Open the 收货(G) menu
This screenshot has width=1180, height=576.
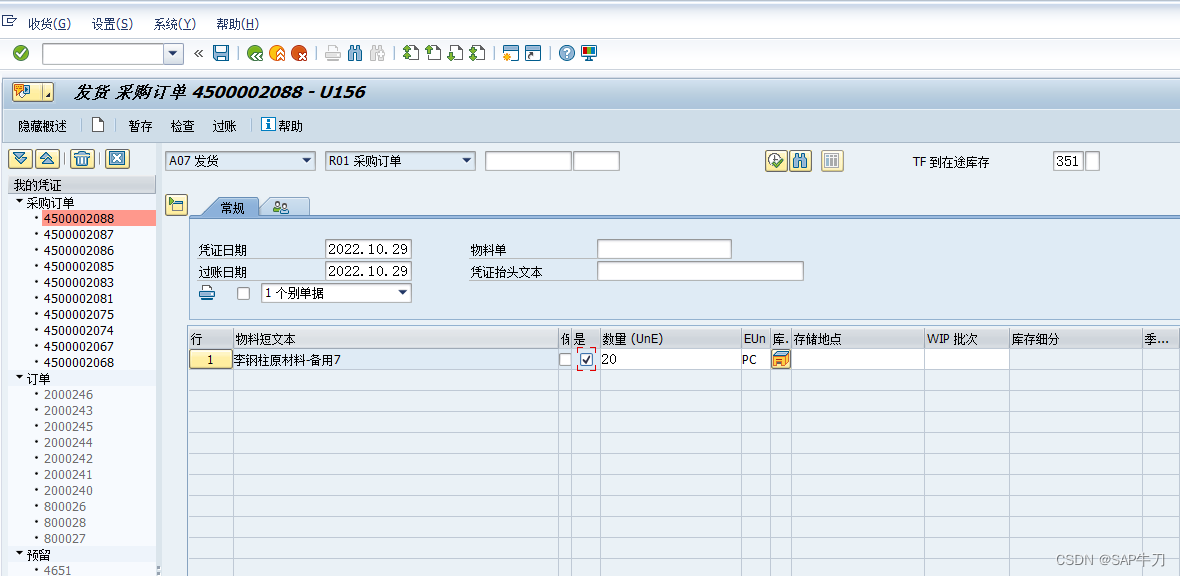pos(50,24)
